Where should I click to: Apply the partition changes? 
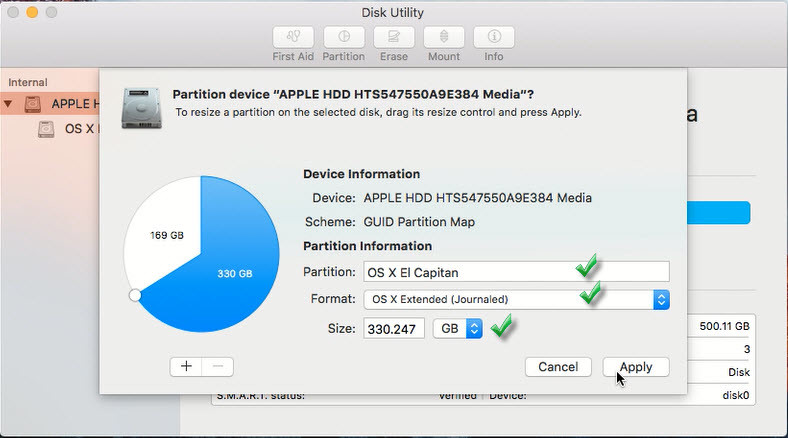[636, 367]
